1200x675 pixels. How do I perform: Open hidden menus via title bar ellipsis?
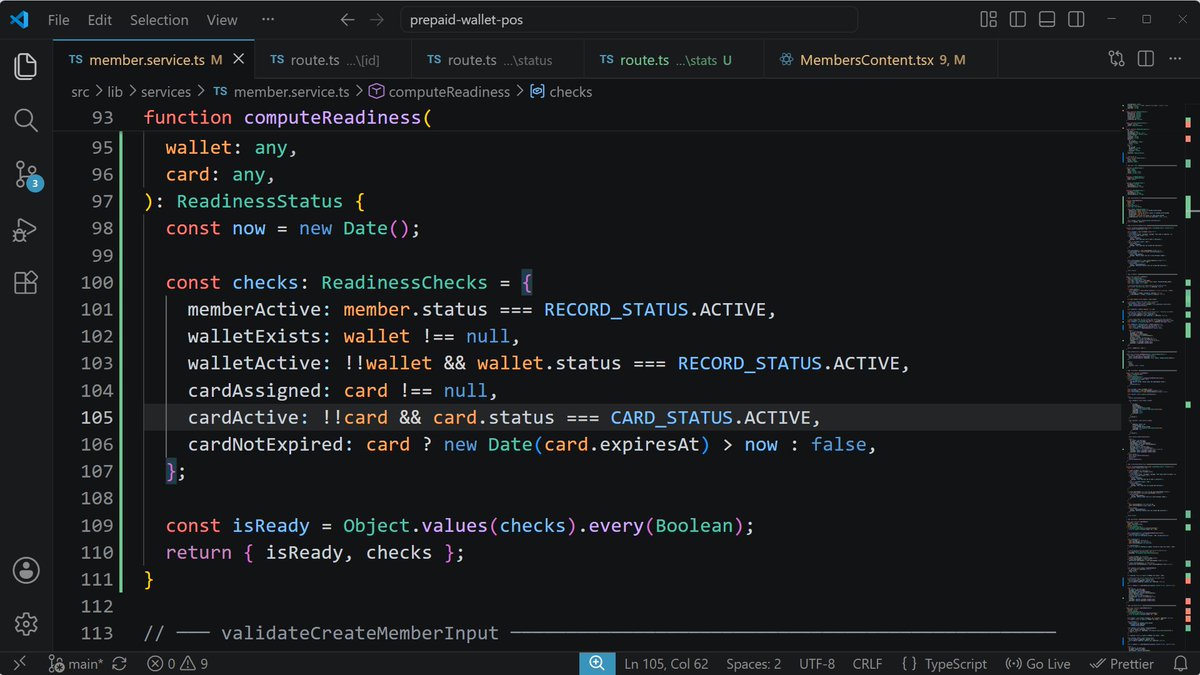coord(267,19)
